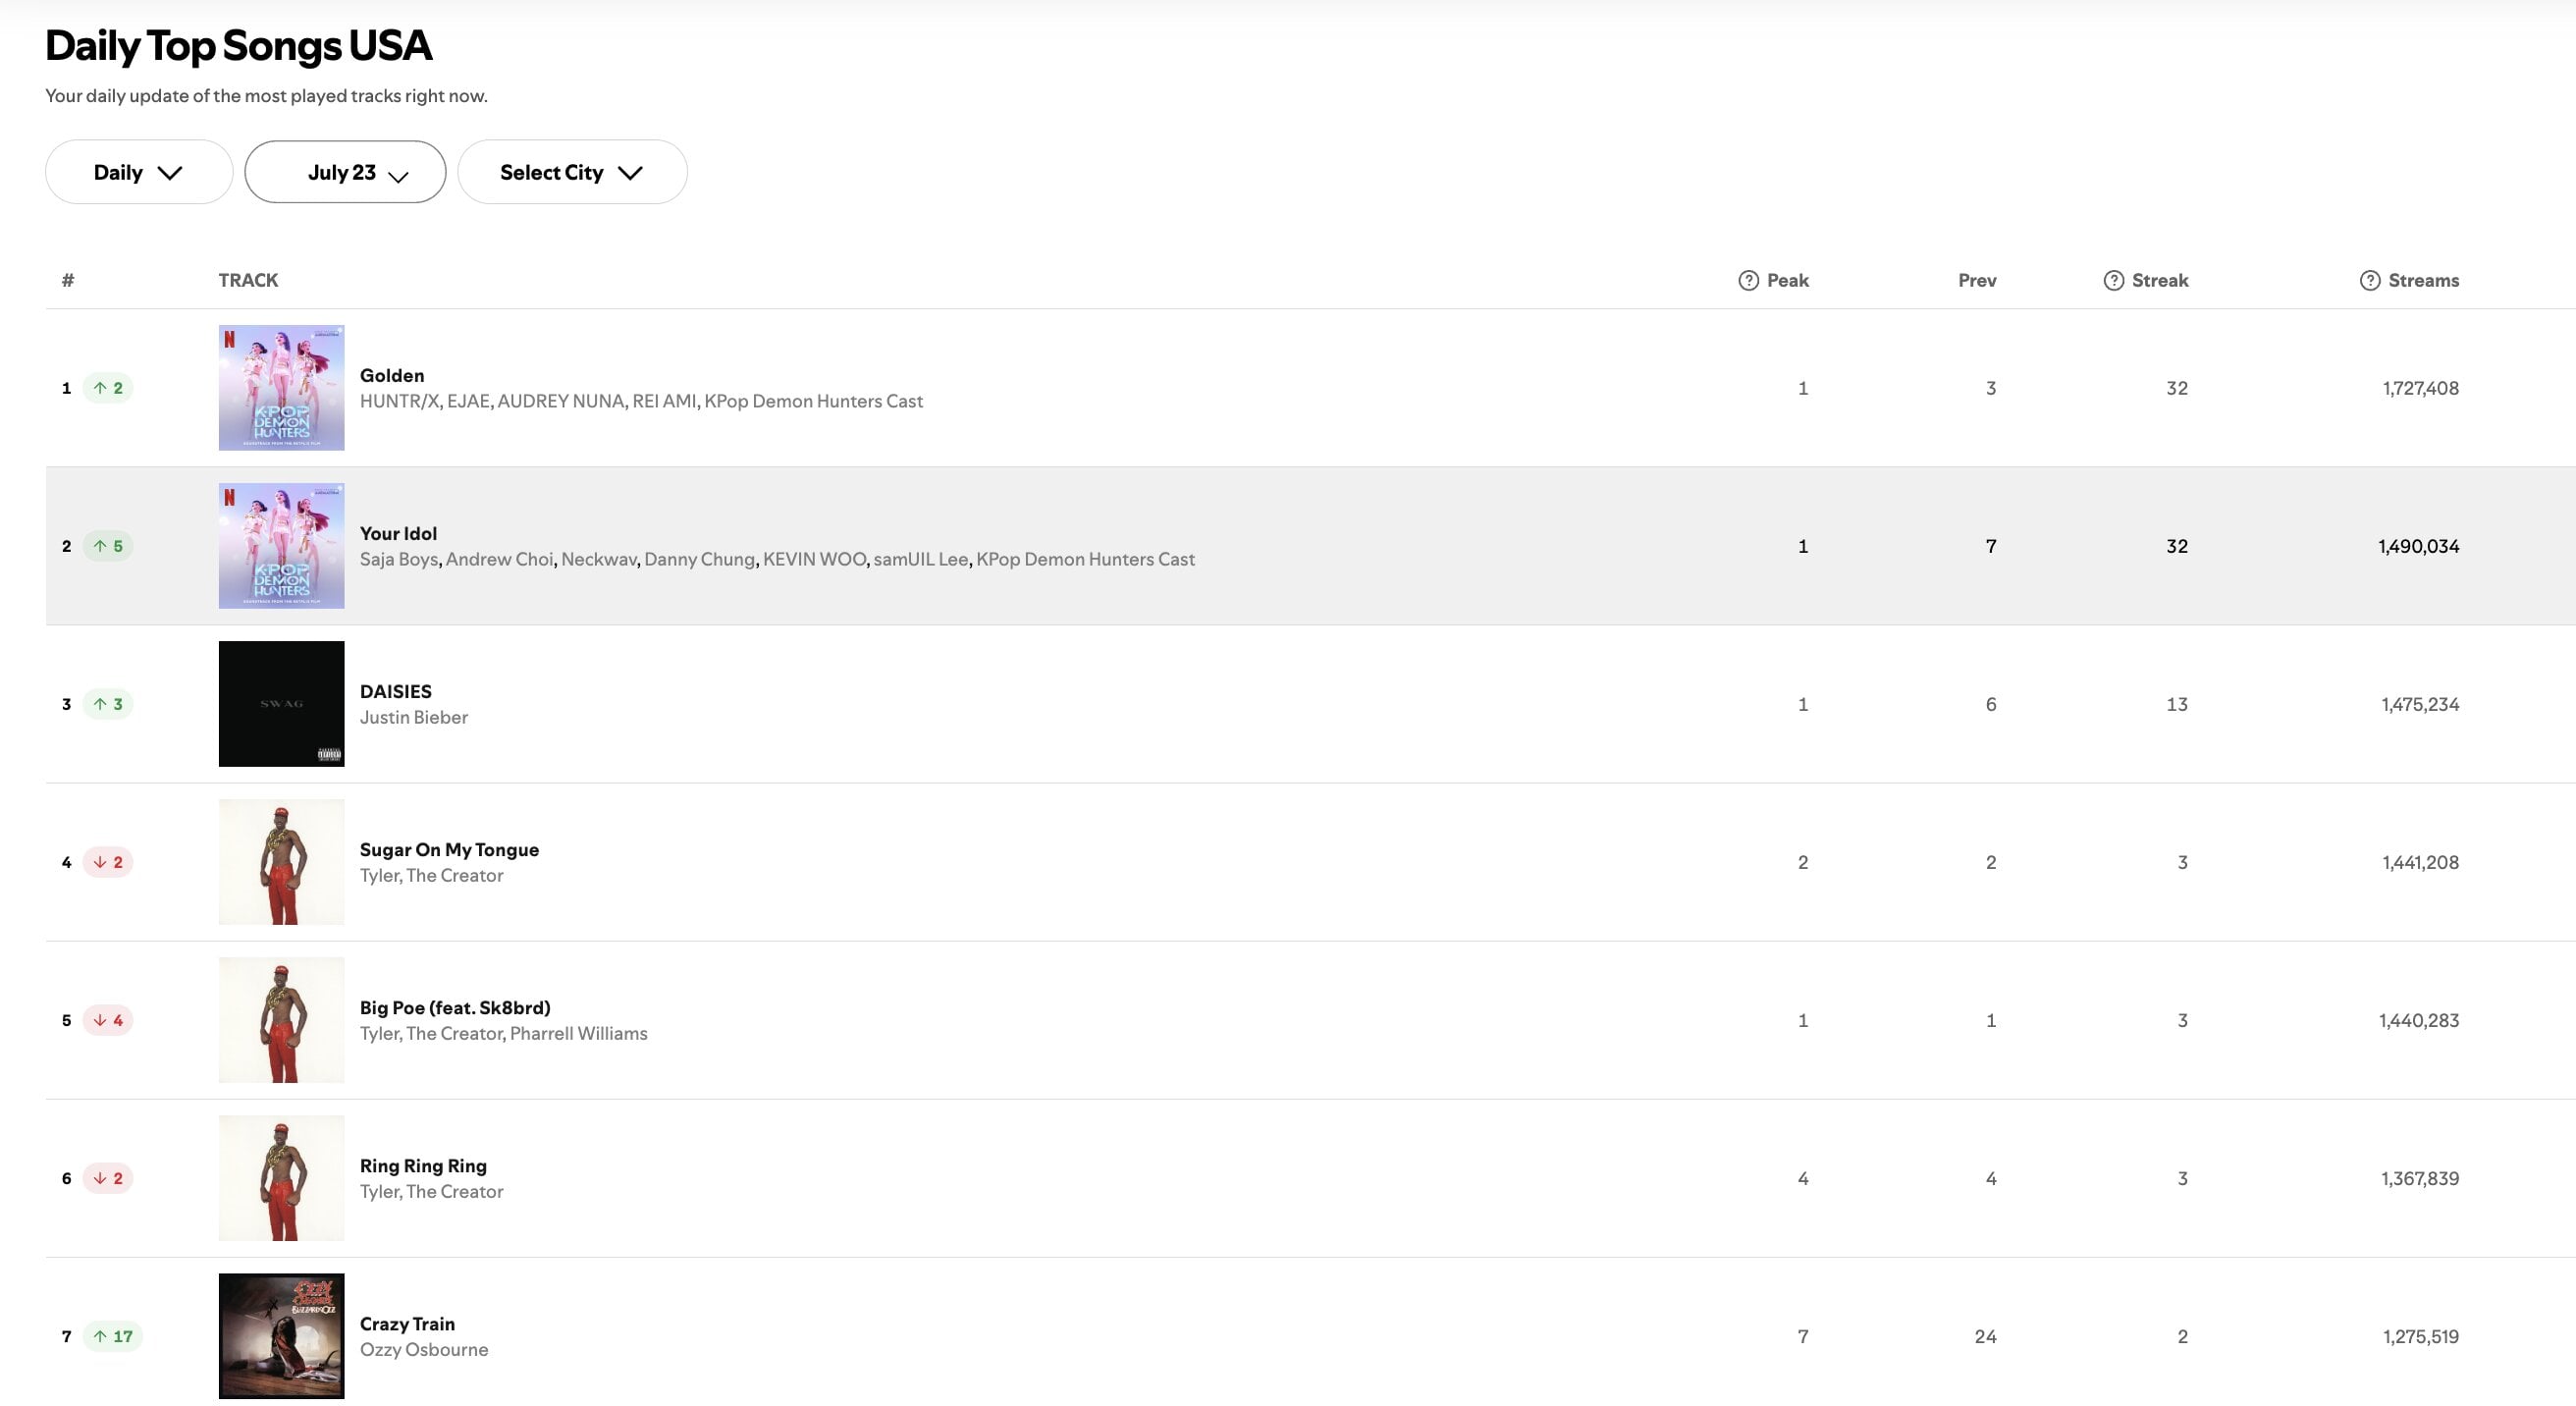Open the Pharrell Williams artist link
This screenshot has width=2576, height=1406.
coord(578,1034)
